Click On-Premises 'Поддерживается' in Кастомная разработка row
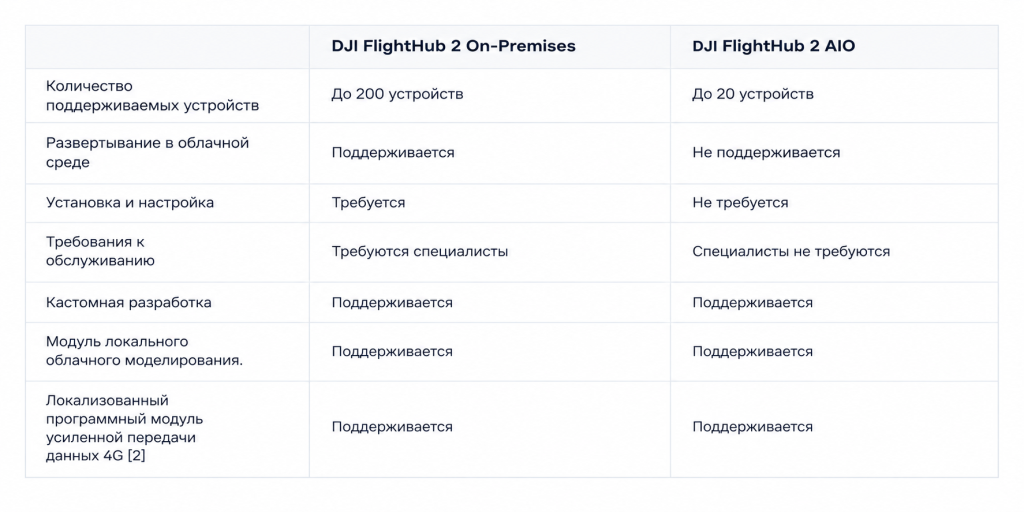1024x512 pixels. coord(392,302)
